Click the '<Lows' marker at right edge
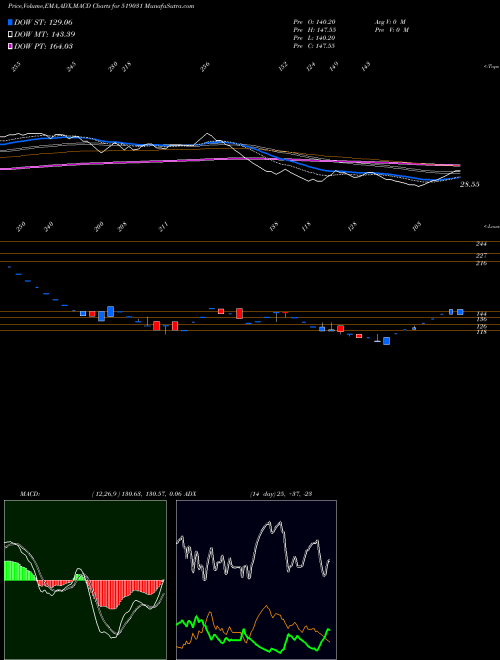Screen dimensions: 500x660 pyautogui.click(x=492, y=226)
